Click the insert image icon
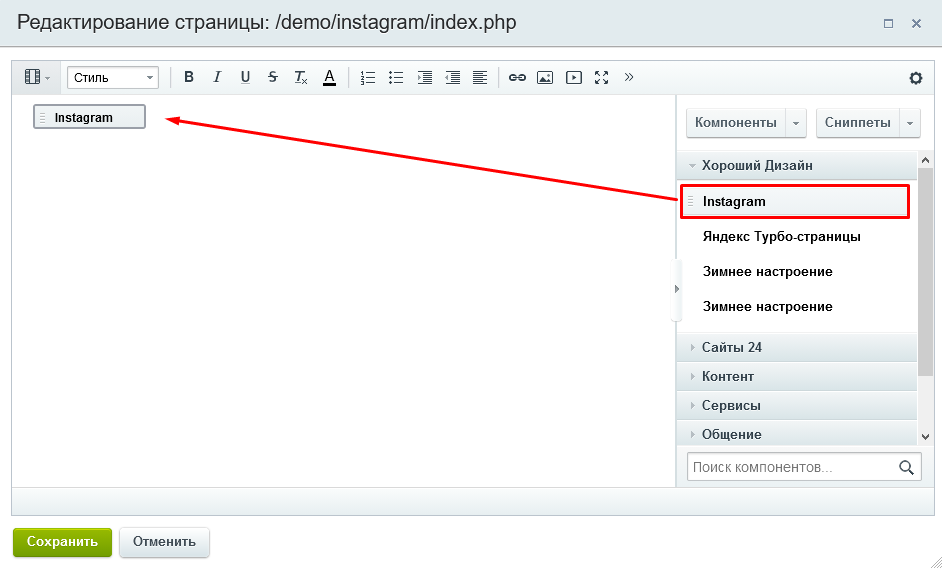This screenshot has width=942, height=569. [x=545, y=77]
